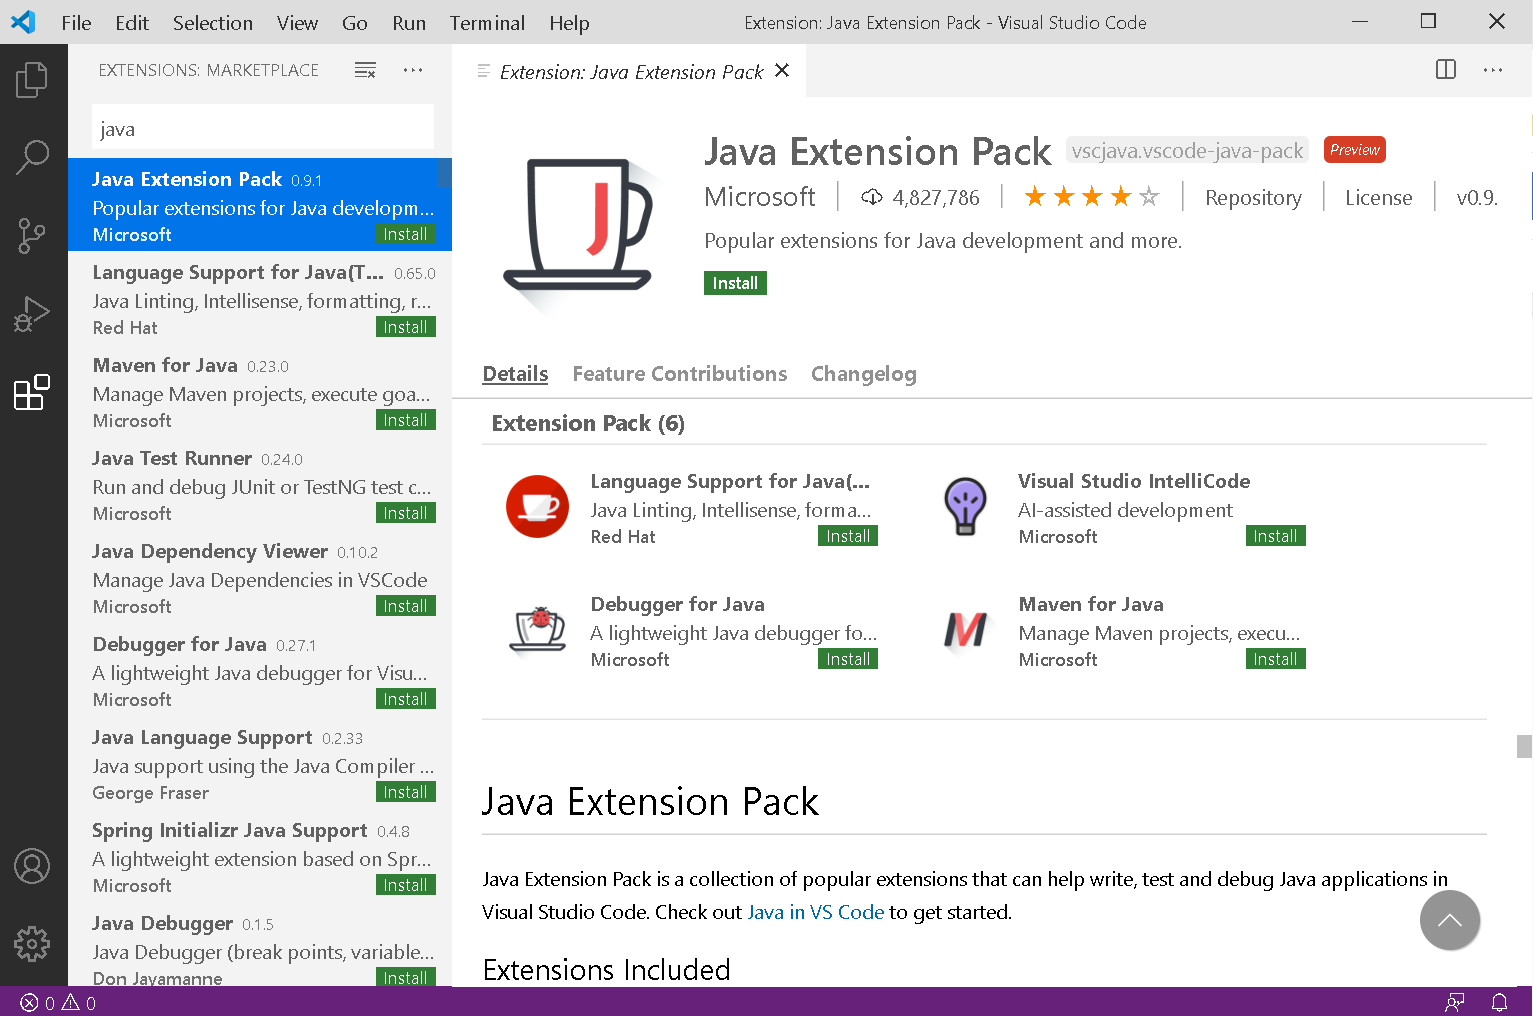Install Maven for Java from extension pack

[1275, 659]
